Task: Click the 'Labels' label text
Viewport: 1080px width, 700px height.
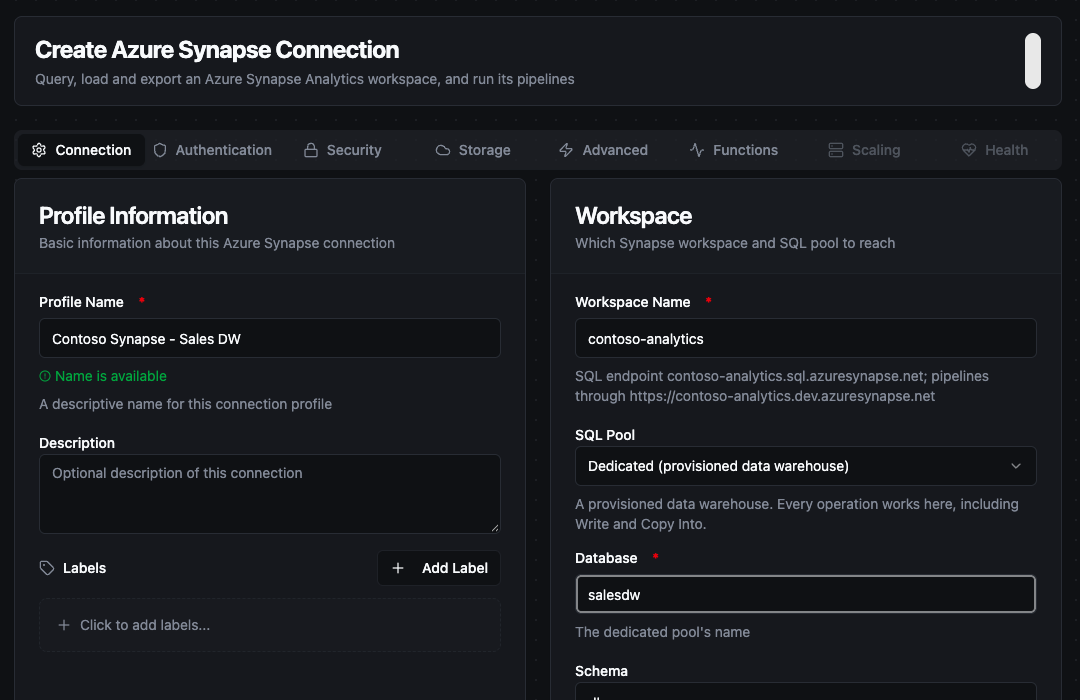Action: (85, 568)
